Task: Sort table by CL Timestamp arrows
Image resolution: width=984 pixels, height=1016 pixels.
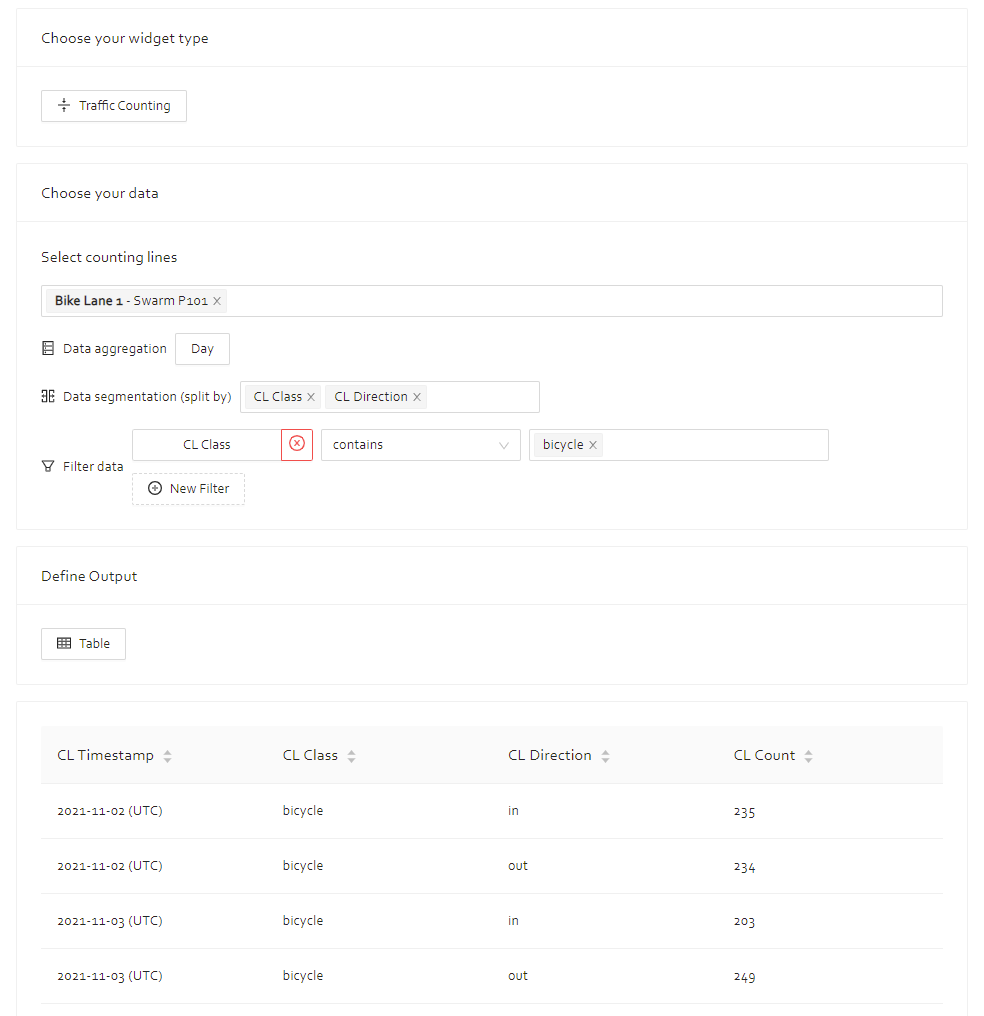Action: pos(167,756)
